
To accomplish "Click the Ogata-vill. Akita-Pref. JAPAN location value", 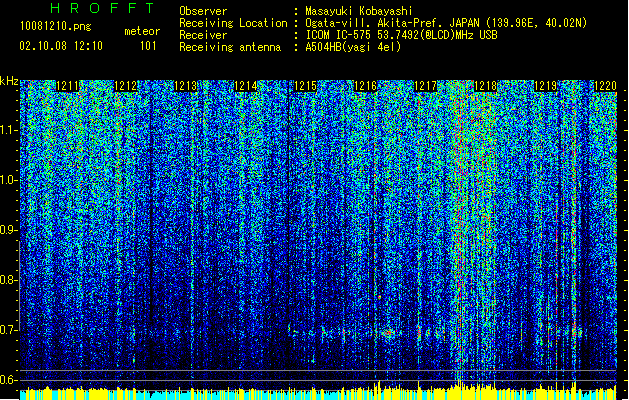I will click(x=446, y=23).
